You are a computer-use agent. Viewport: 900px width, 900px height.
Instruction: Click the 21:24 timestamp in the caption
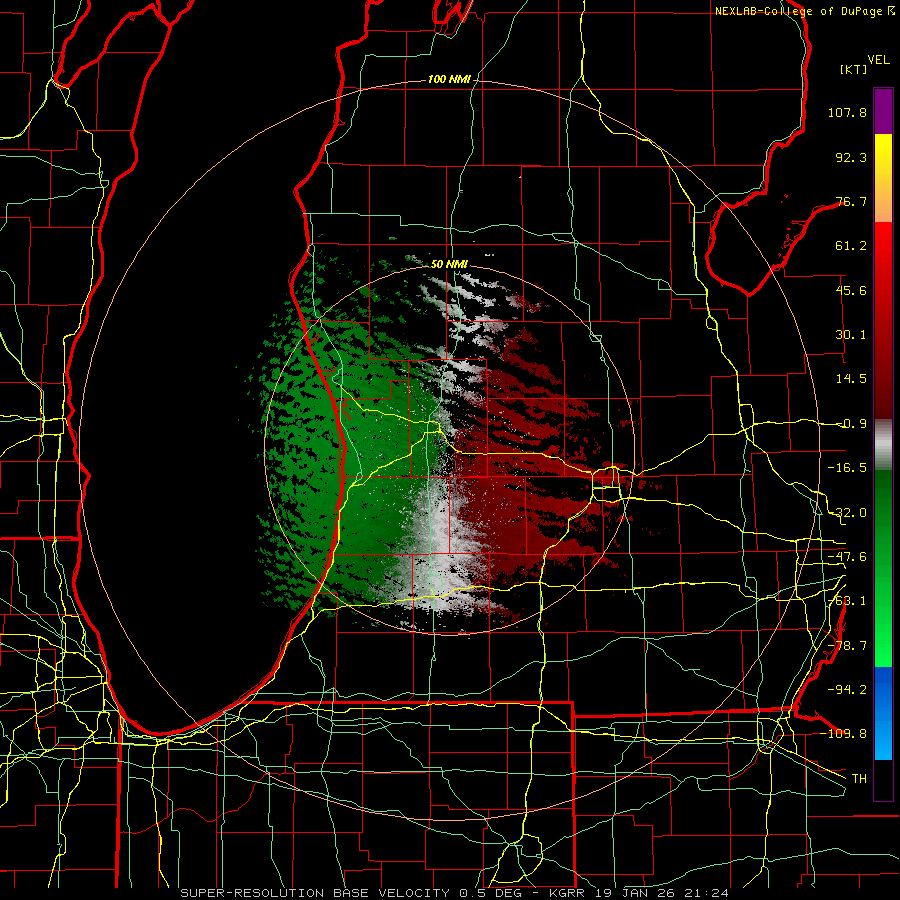(708, 893)
